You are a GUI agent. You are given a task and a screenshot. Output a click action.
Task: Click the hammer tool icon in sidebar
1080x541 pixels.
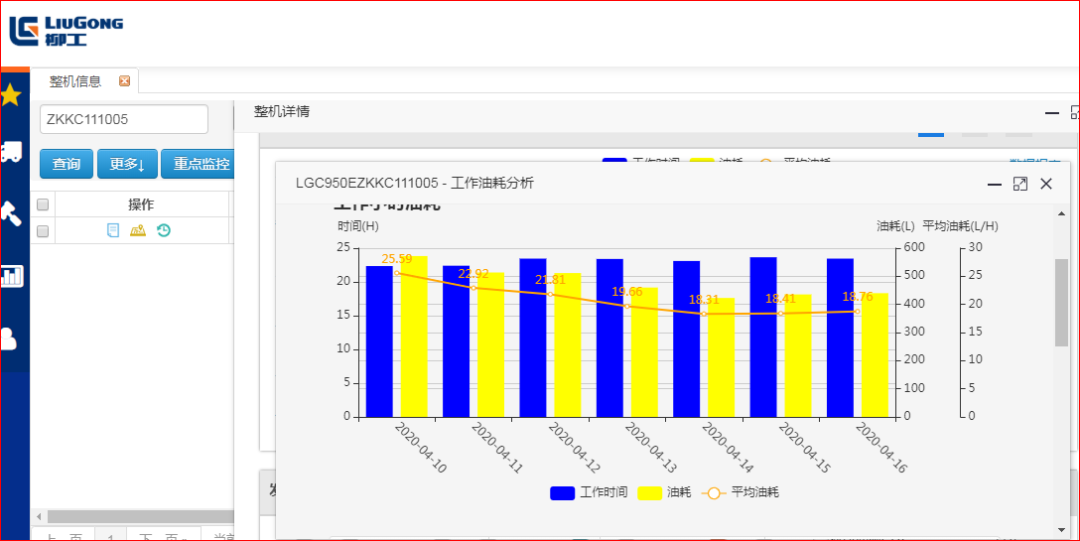11,213
